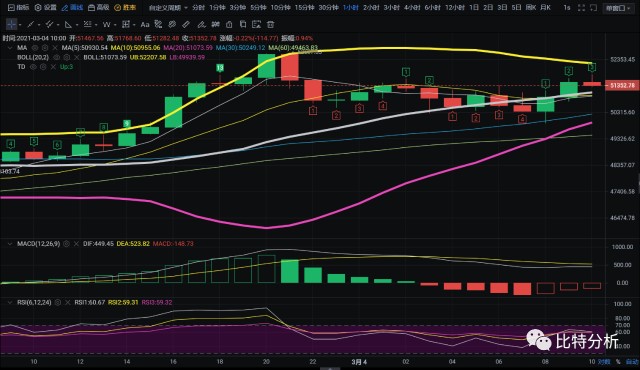Select the crosshair cursor tool
Screen dimensions: 640x370
click(x=11, y=24)
